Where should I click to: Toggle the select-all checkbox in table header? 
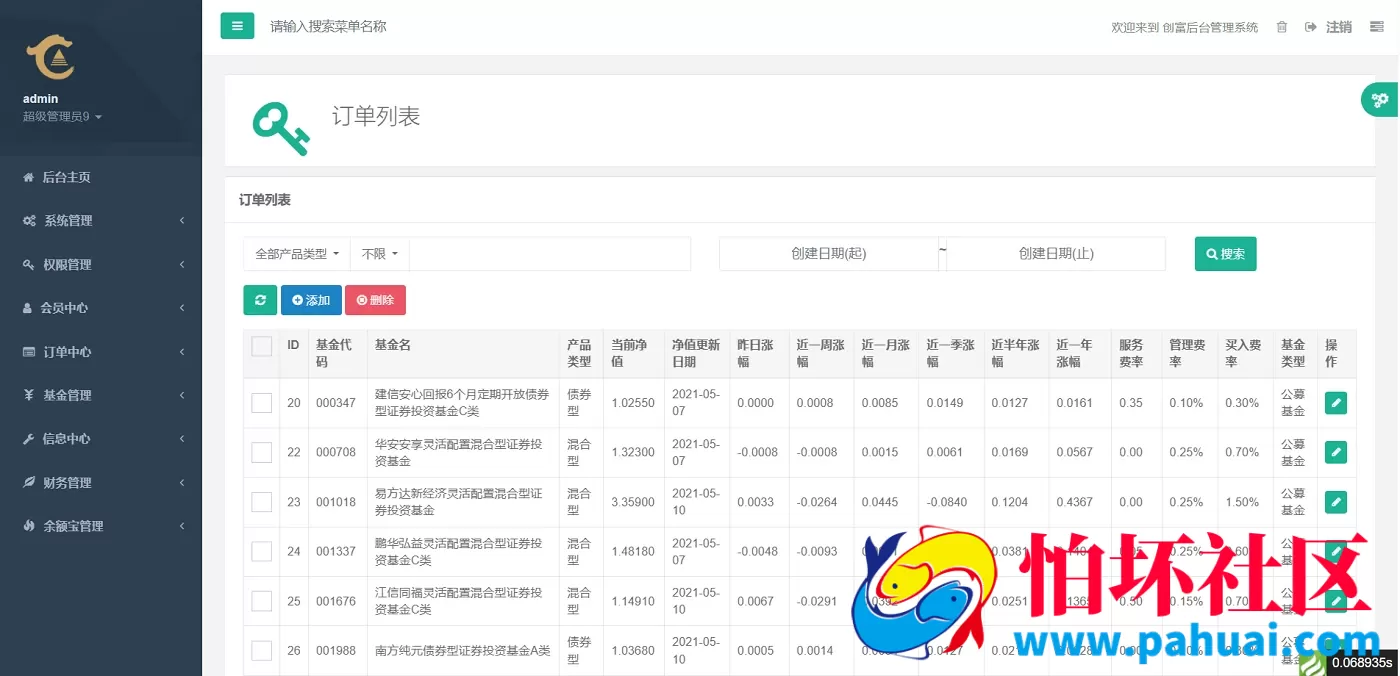pos(262,347)
